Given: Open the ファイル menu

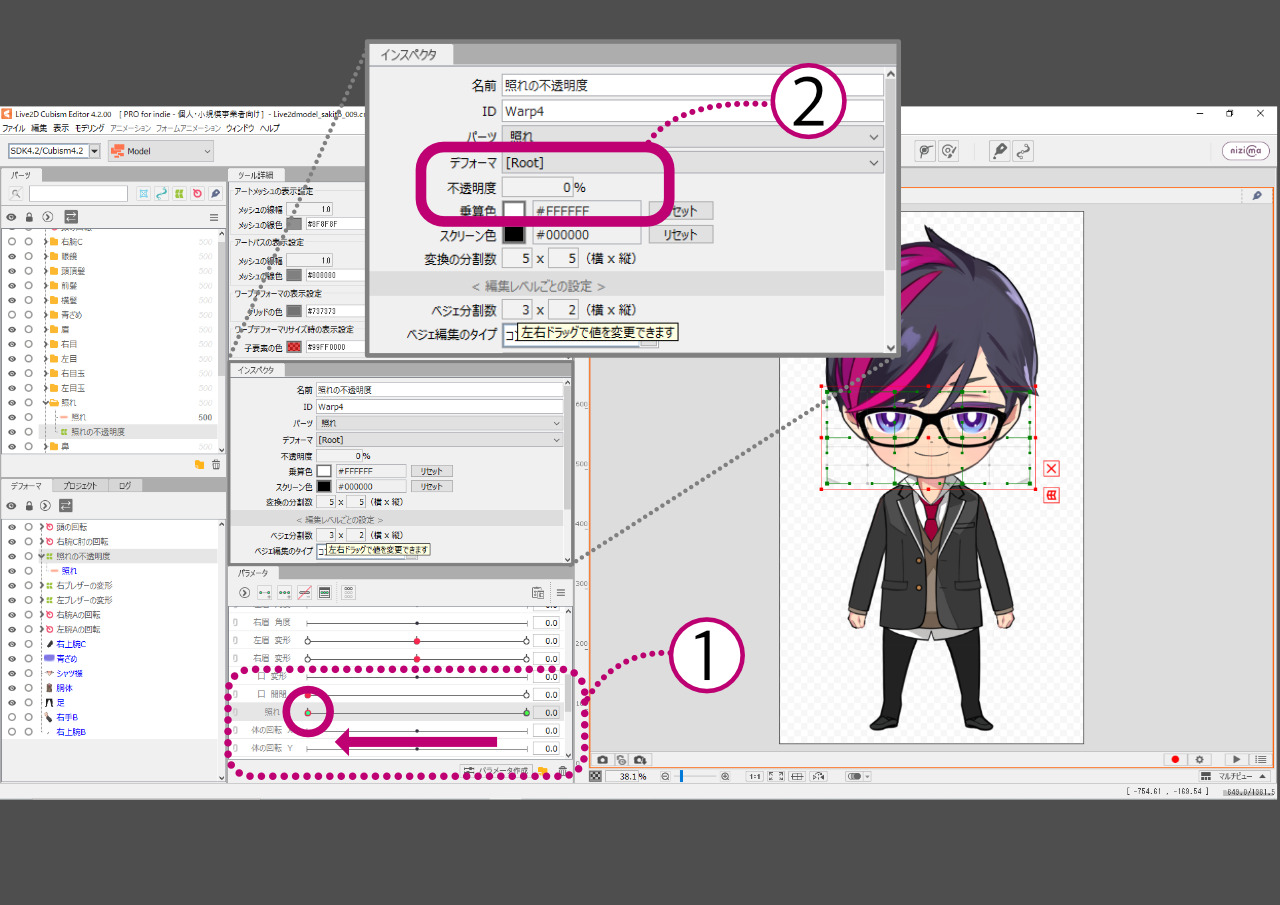Looking at the screenshot, I should pos(14,128).
